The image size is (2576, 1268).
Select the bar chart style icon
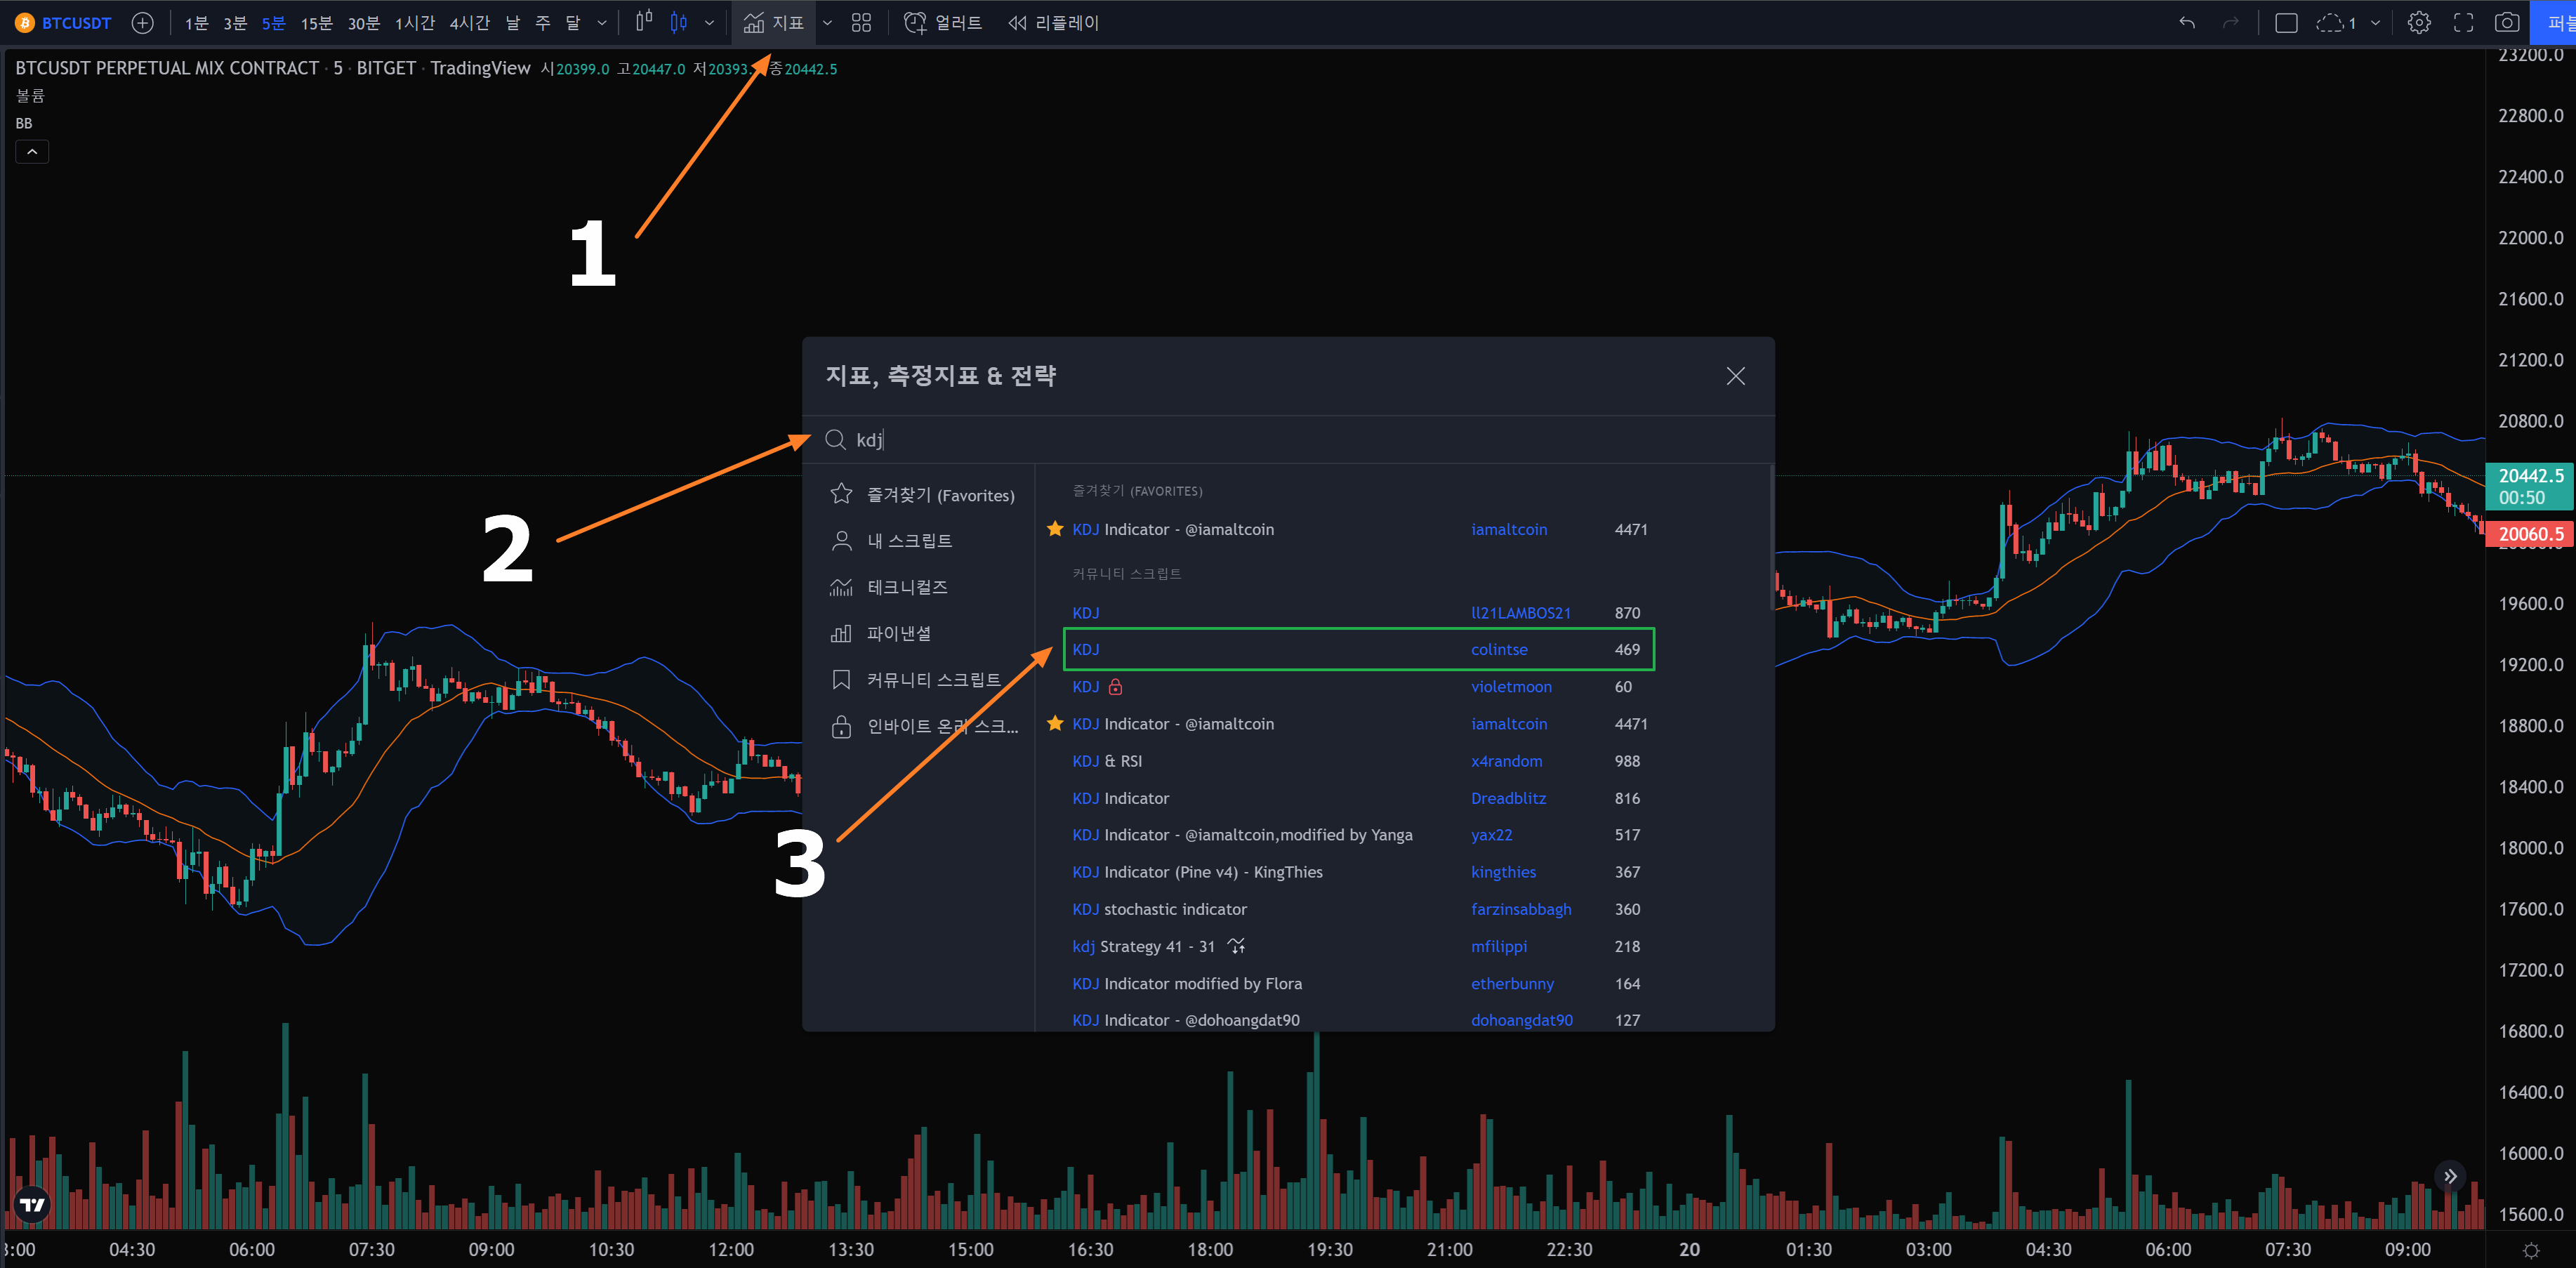click(x=644, y=22)
